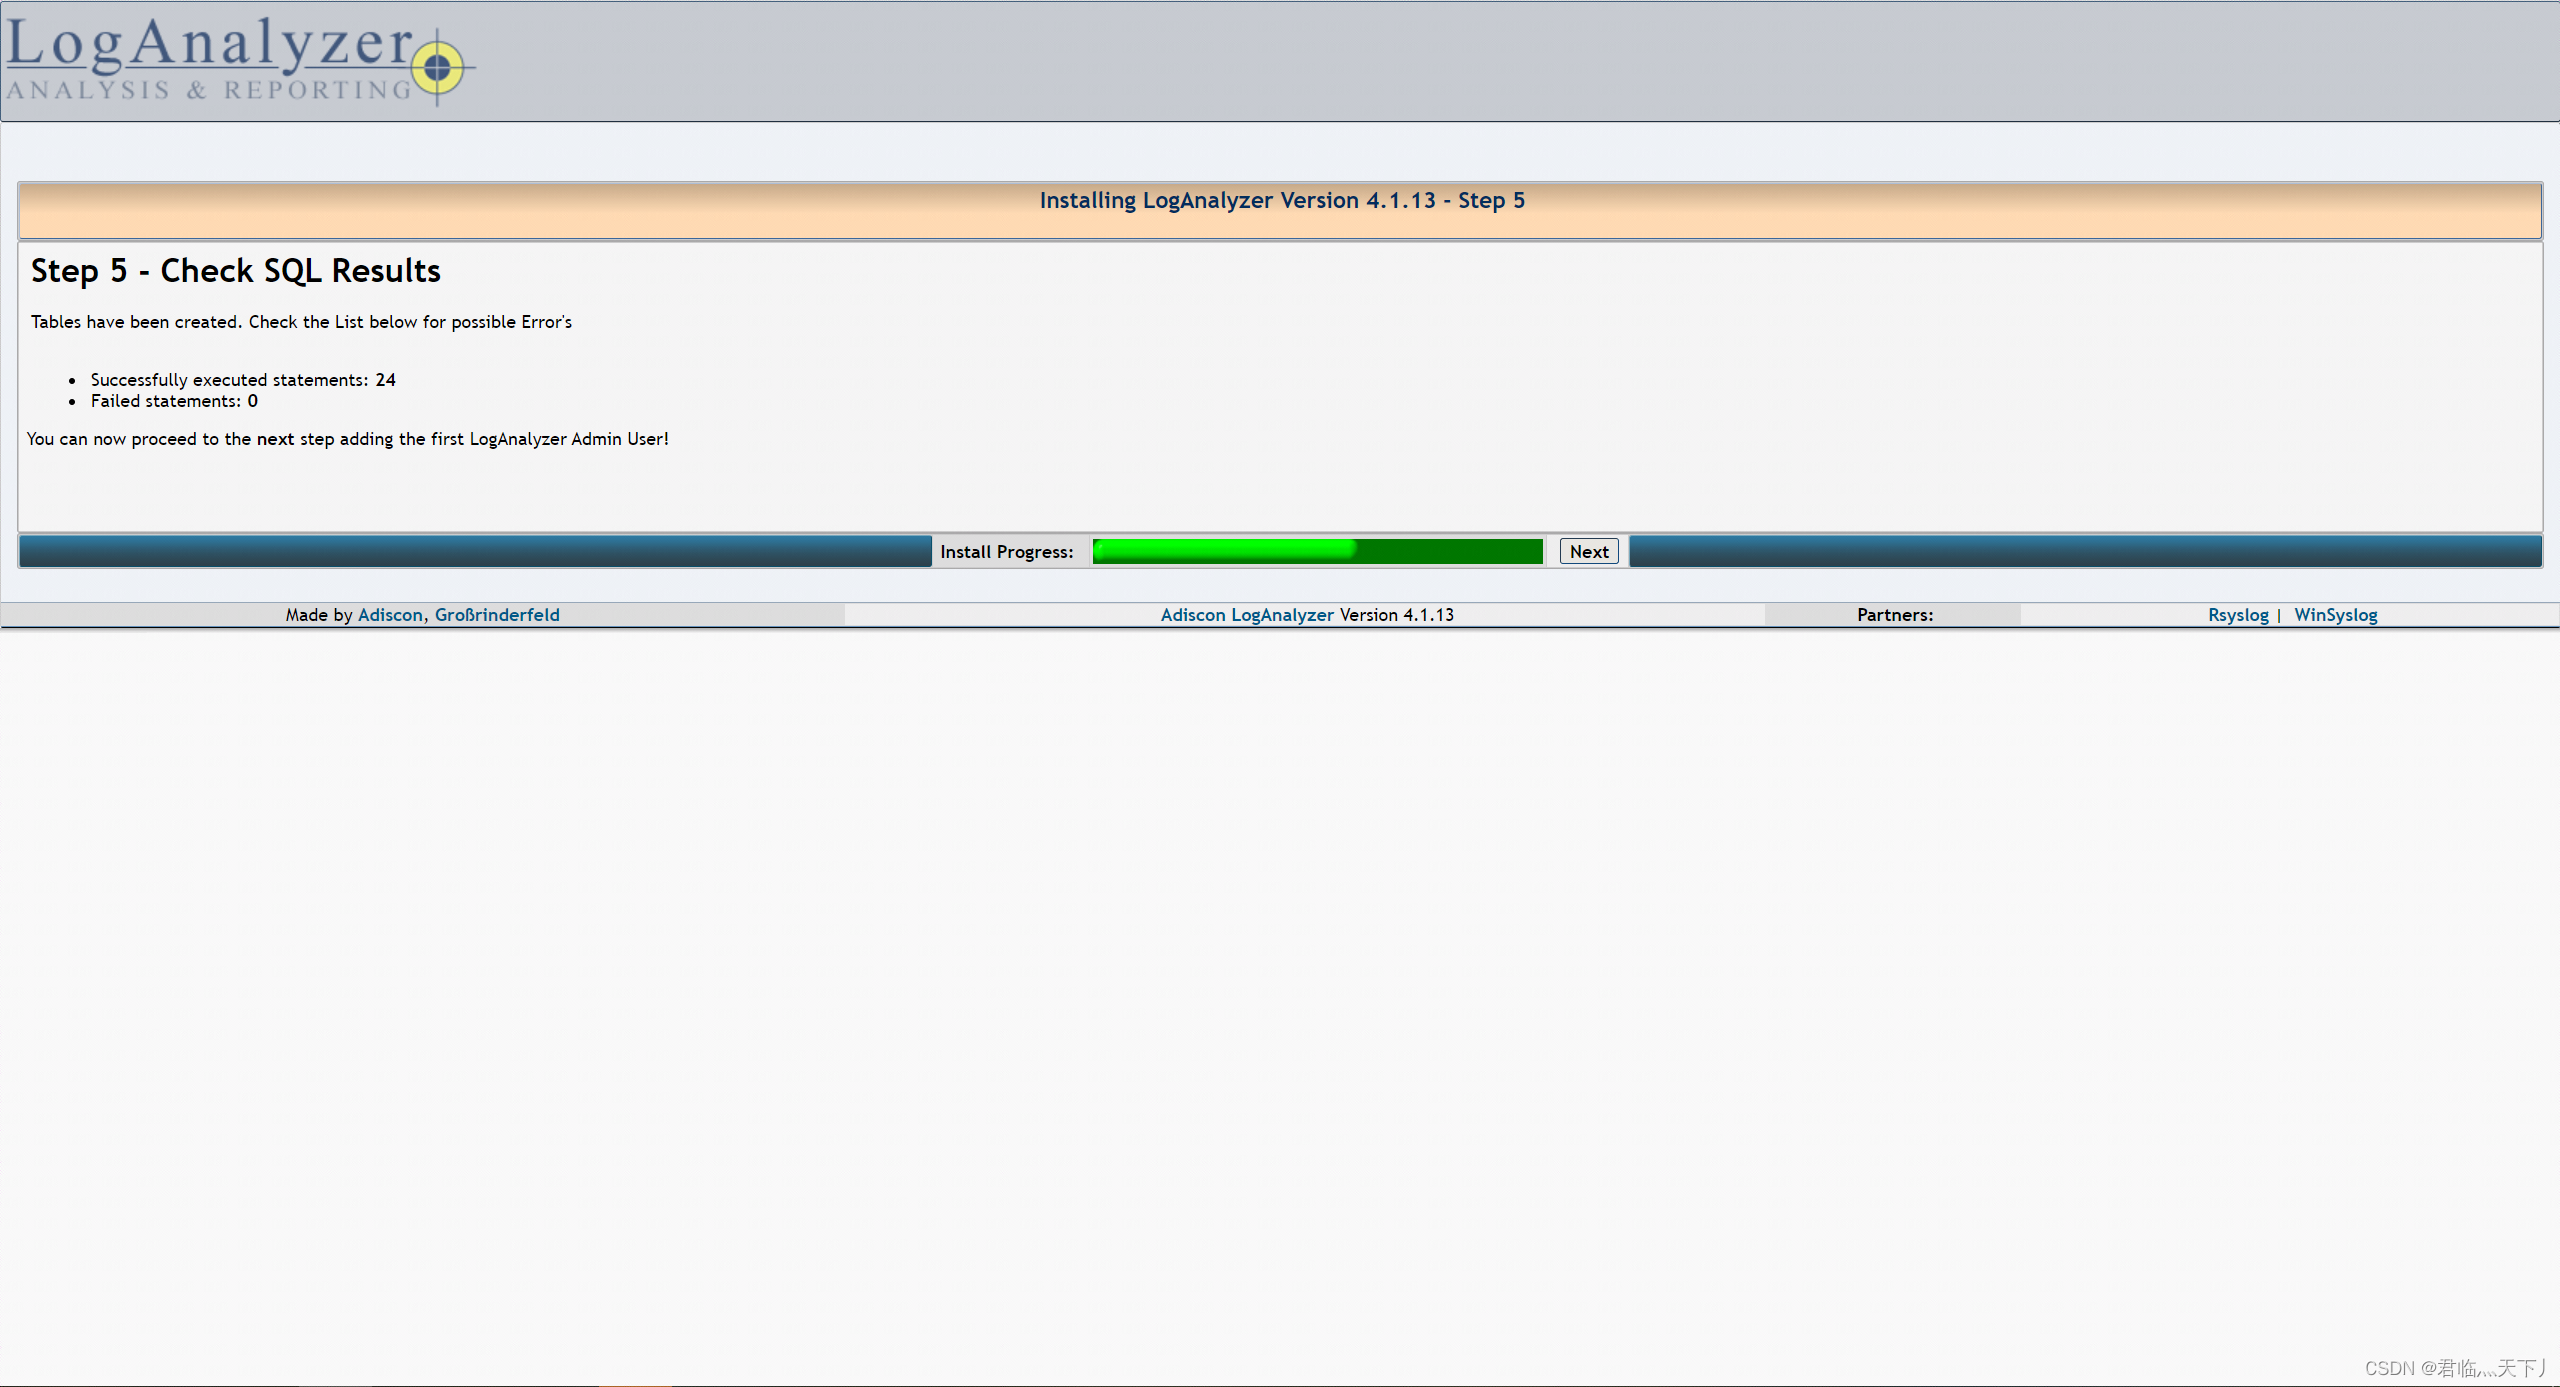The image size is (2560, 1387).
Task: Click the Next button
Action: (1588, 551)
